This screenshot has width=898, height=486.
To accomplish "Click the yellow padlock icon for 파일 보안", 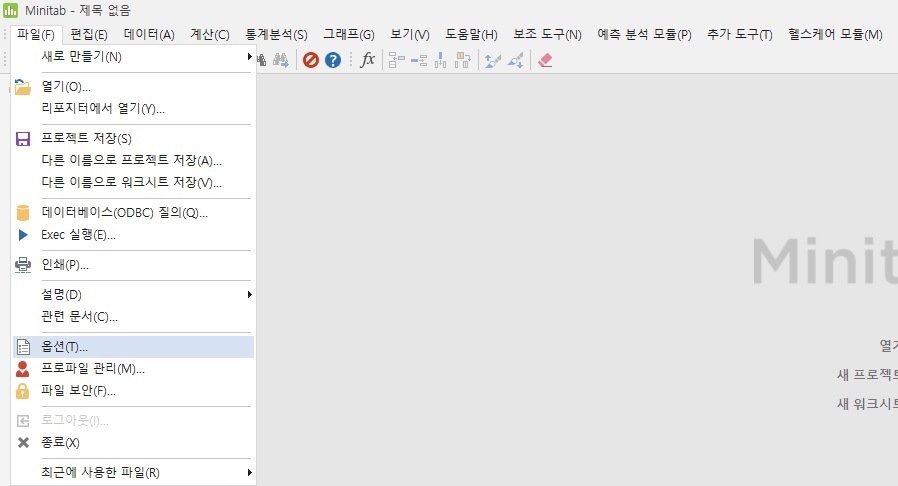I will (22, 391).
